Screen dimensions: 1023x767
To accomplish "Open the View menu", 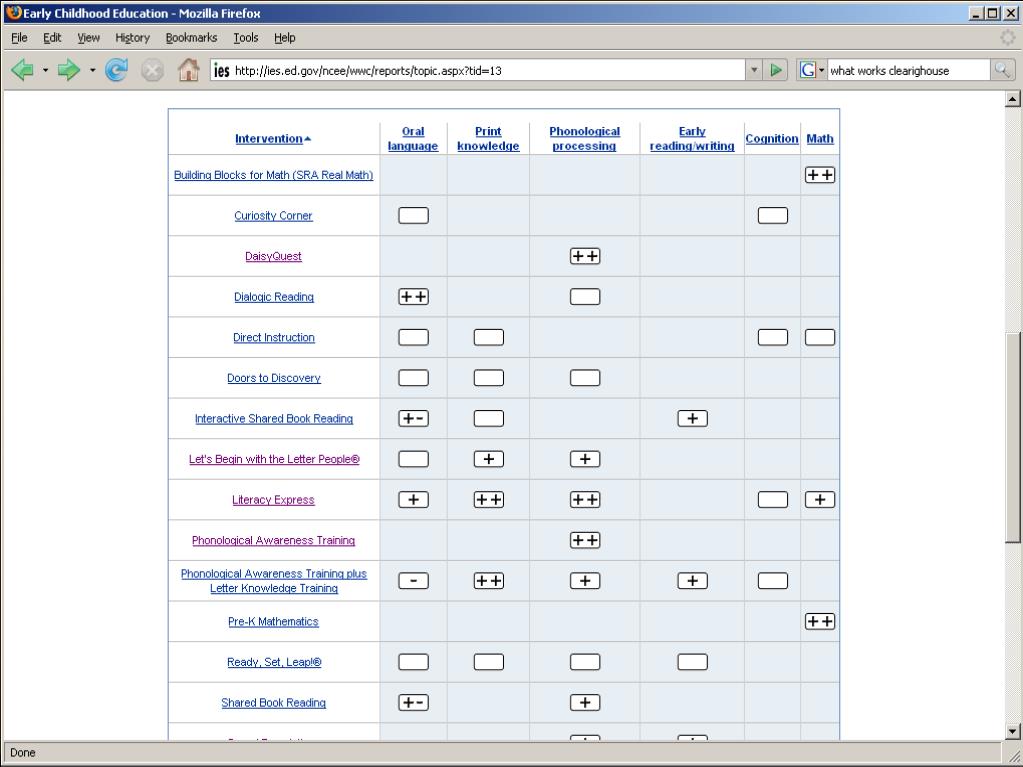I will point(88,38).
